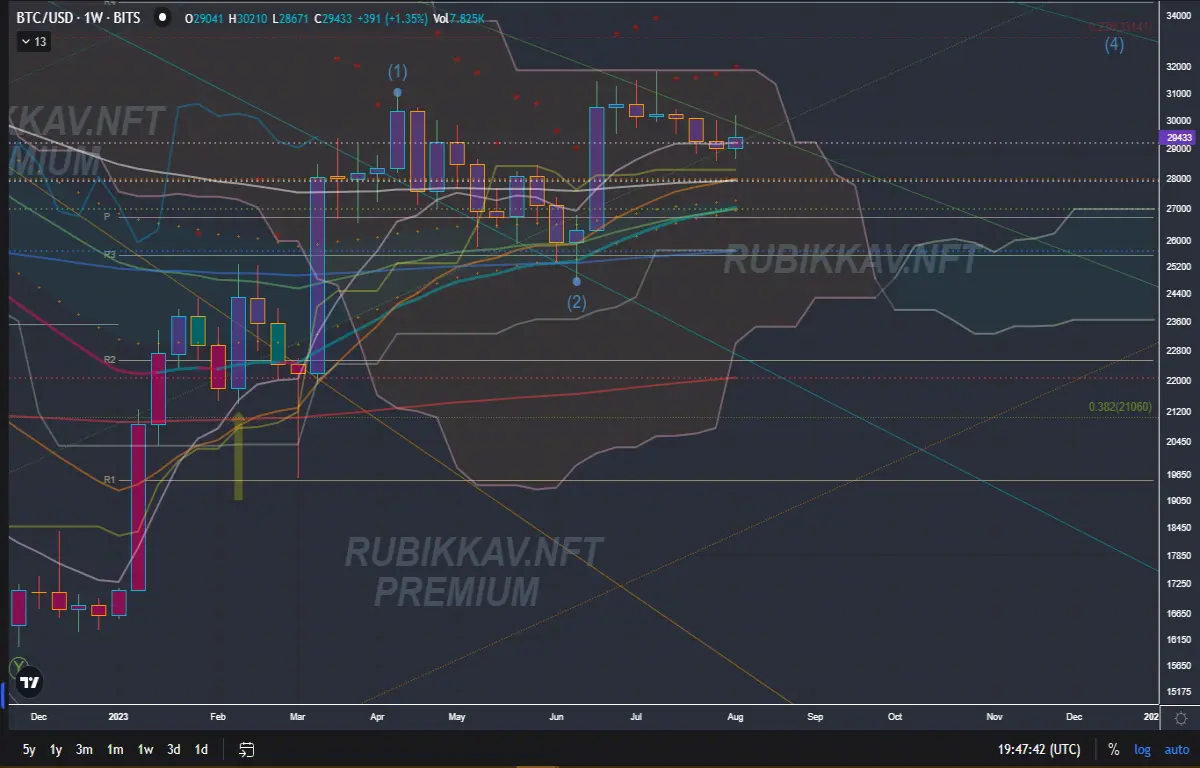The image size is (1200, 768).
Task: Click the +391 (+1.35%) change value
Action: 394,18
